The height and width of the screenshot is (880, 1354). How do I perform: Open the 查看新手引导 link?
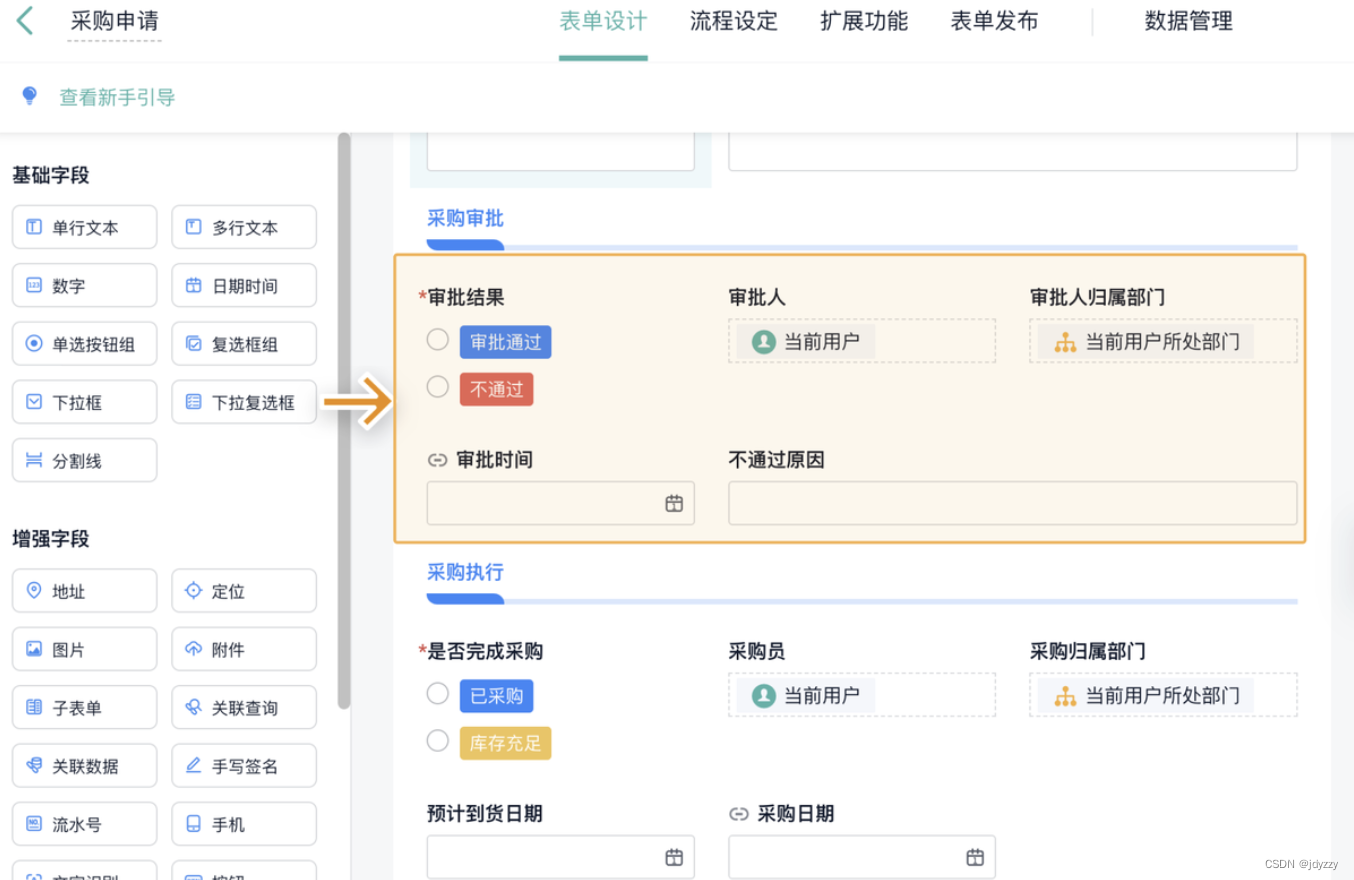pos(117,97)
